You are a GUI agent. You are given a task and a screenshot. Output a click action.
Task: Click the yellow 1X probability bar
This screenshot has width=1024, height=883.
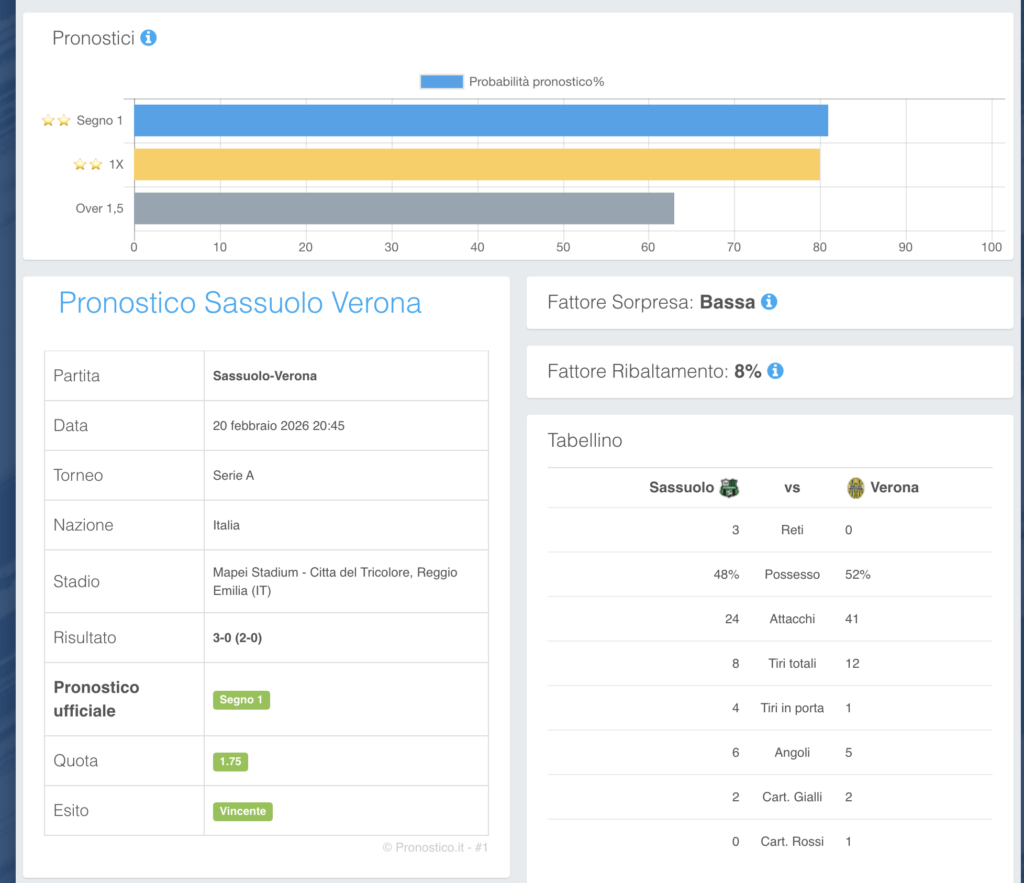[476, 165]
